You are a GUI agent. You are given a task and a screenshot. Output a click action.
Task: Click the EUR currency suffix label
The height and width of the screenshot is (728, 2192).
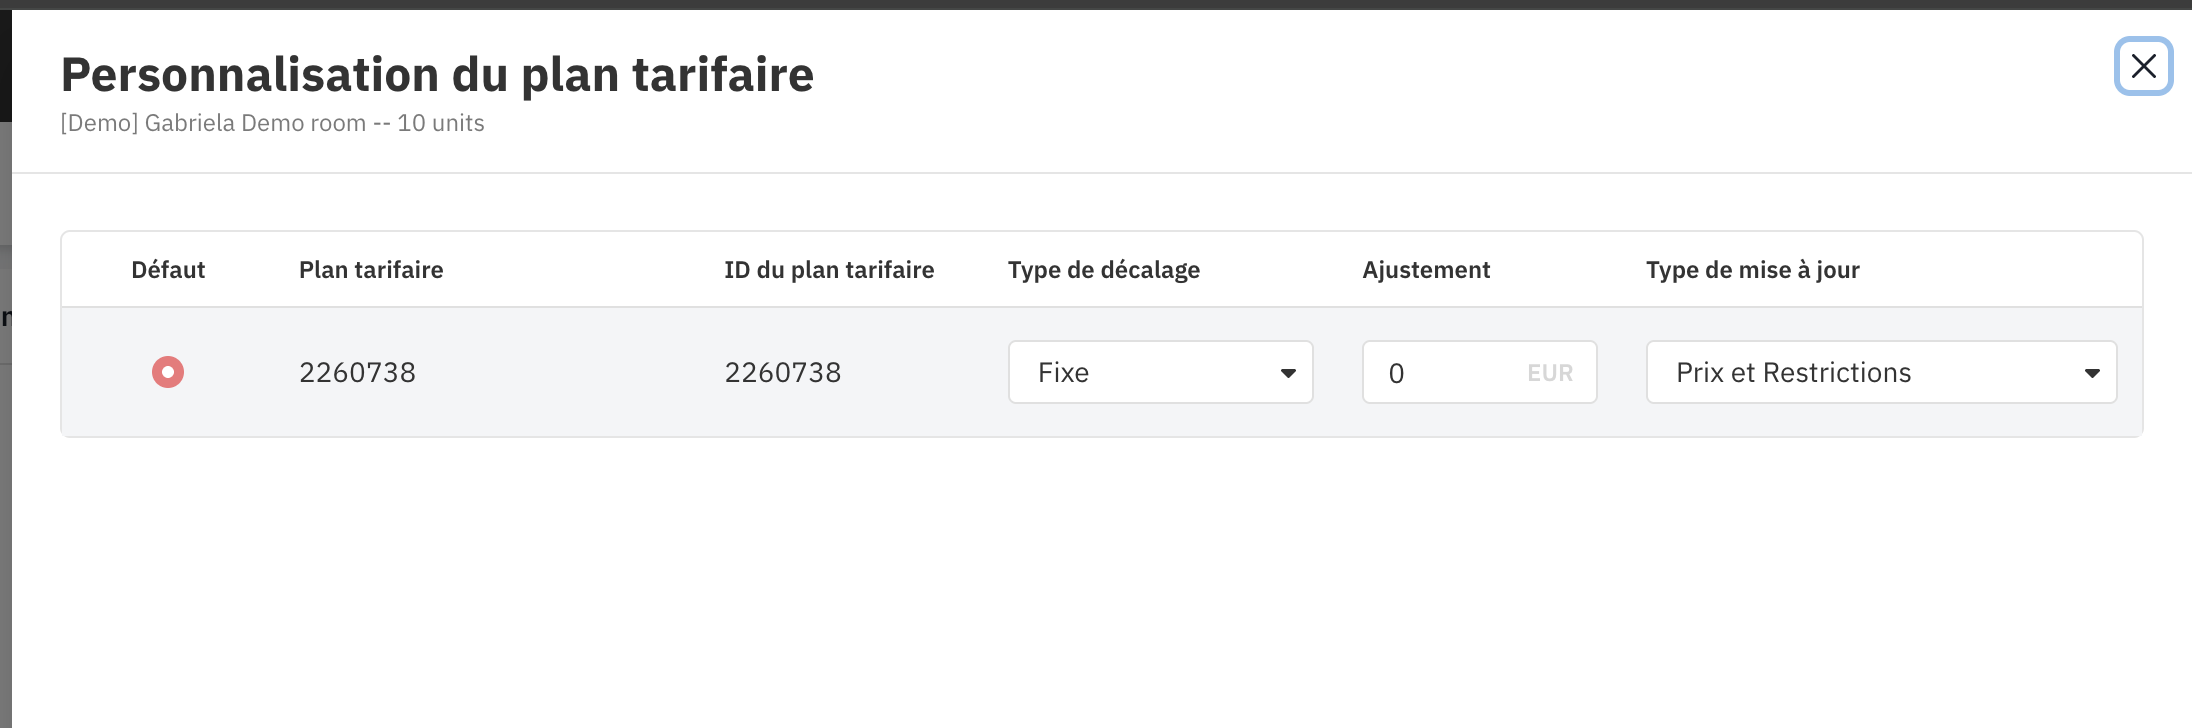tap(1550, 373)
